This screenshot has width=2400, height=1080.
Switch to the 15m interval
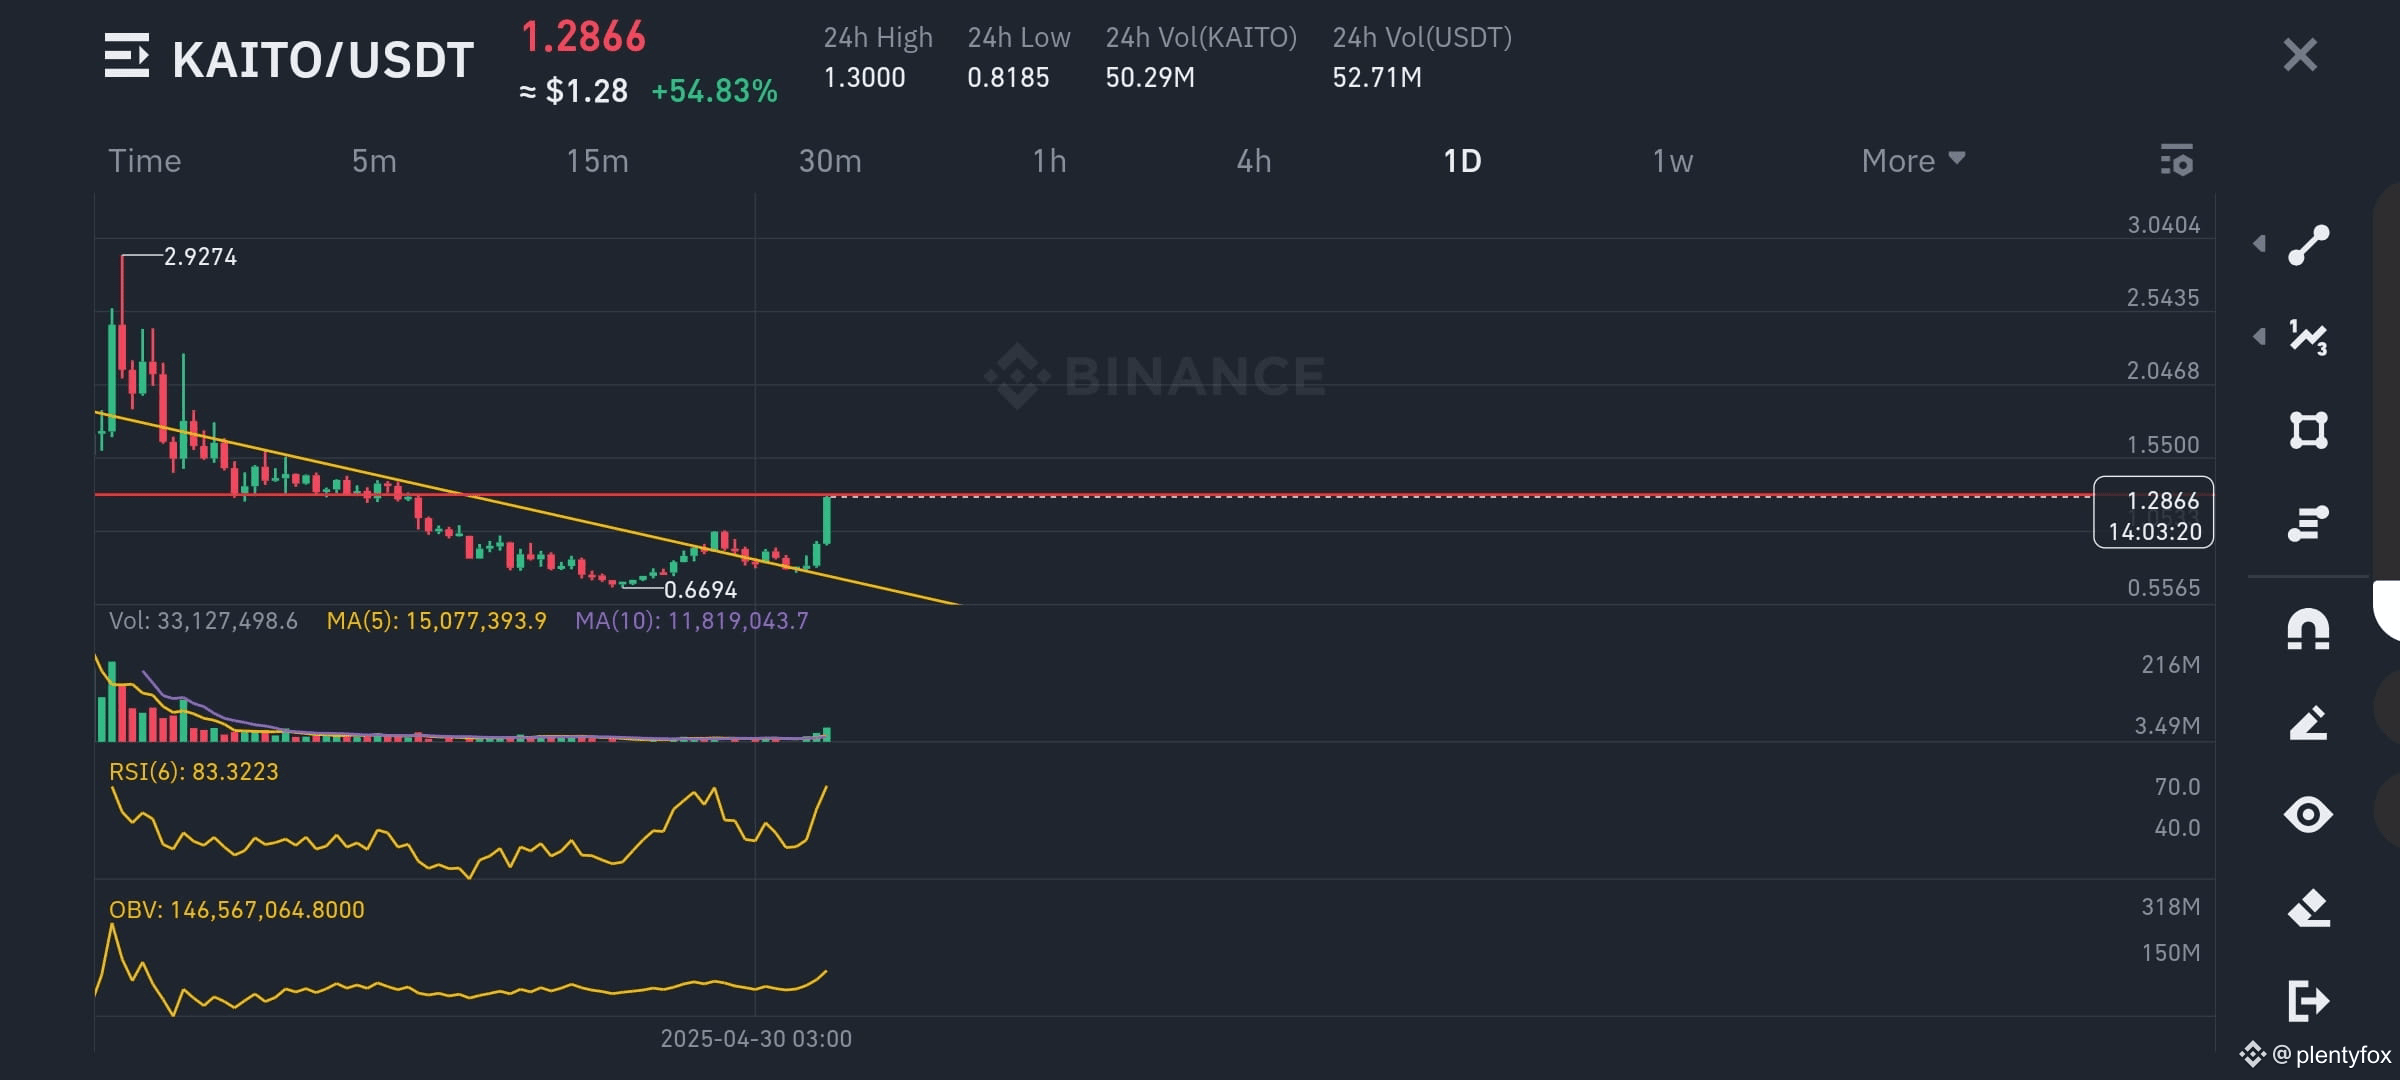point(597,161)
